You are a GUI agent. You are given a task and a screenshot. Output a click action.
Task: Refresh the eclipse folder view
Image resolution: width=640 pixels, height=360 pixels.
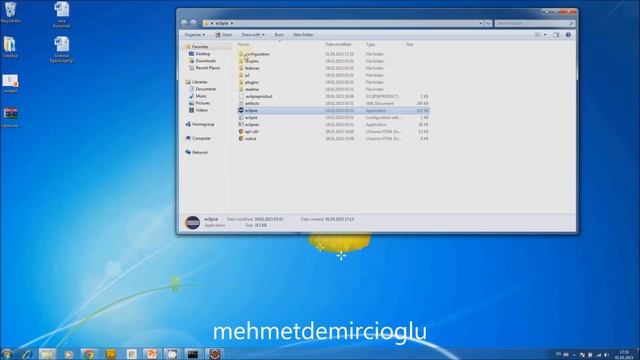[x=488, y=23]
